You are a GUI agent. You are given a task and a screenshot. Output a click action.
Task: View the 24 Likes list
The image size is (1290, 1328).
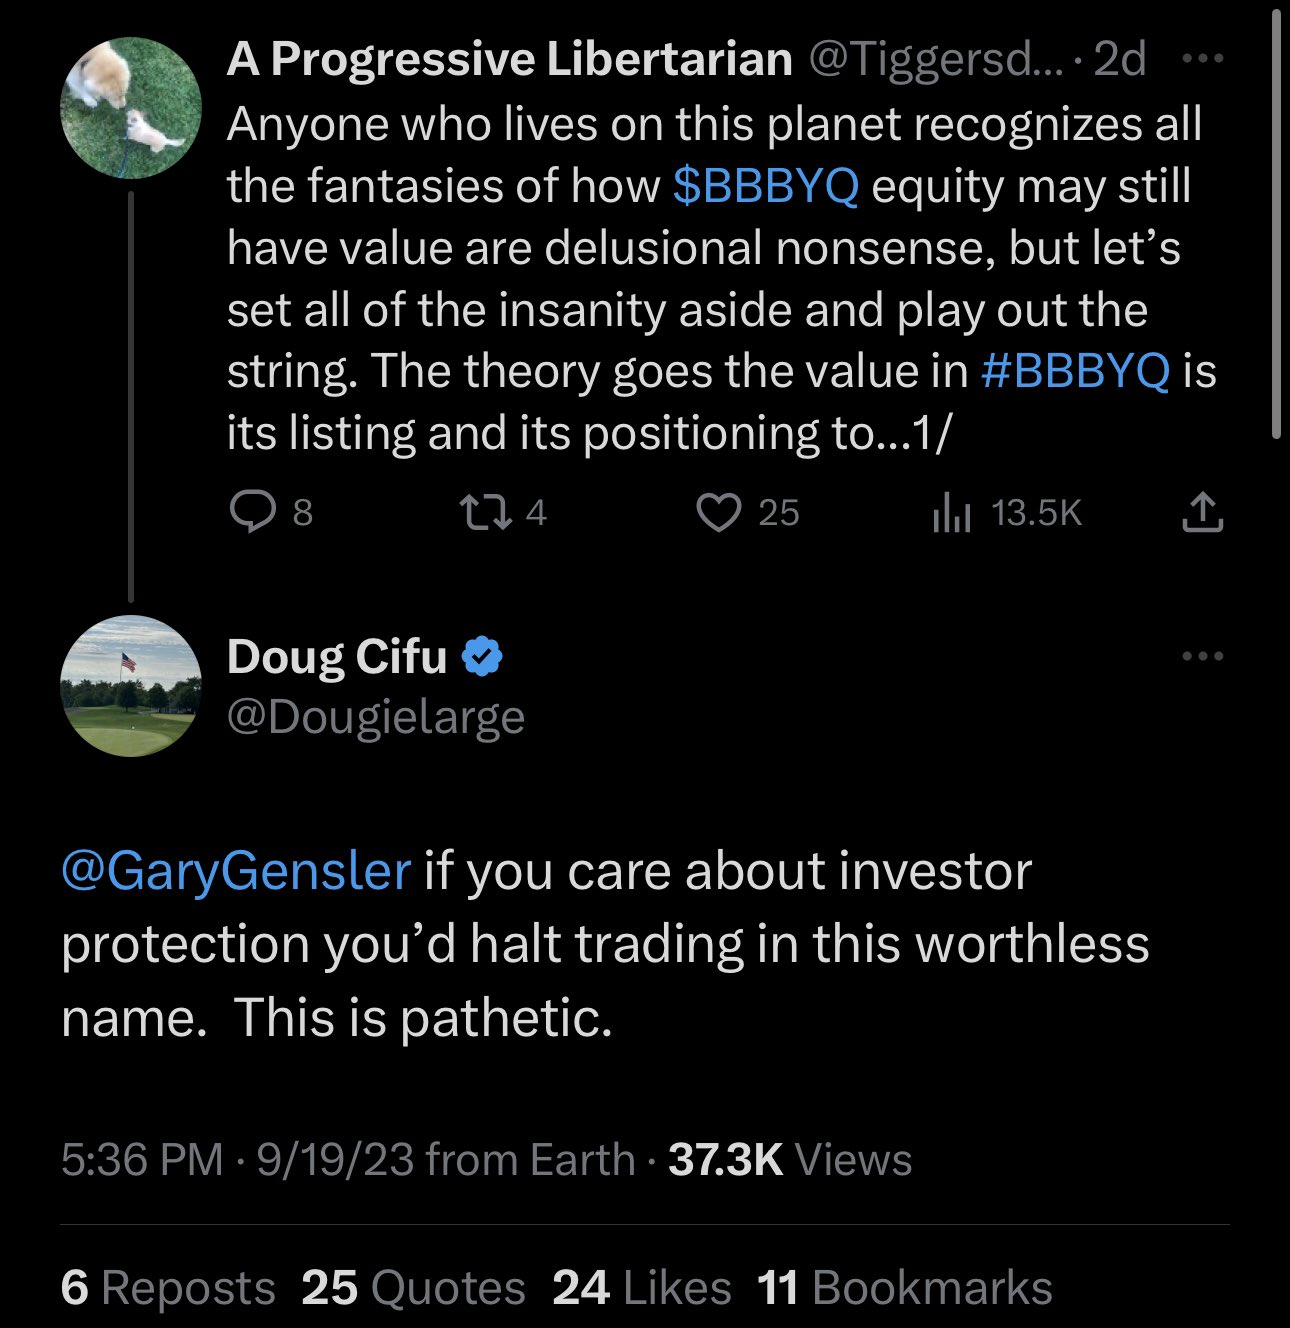pyautogui.click(x=642, y=1288)
